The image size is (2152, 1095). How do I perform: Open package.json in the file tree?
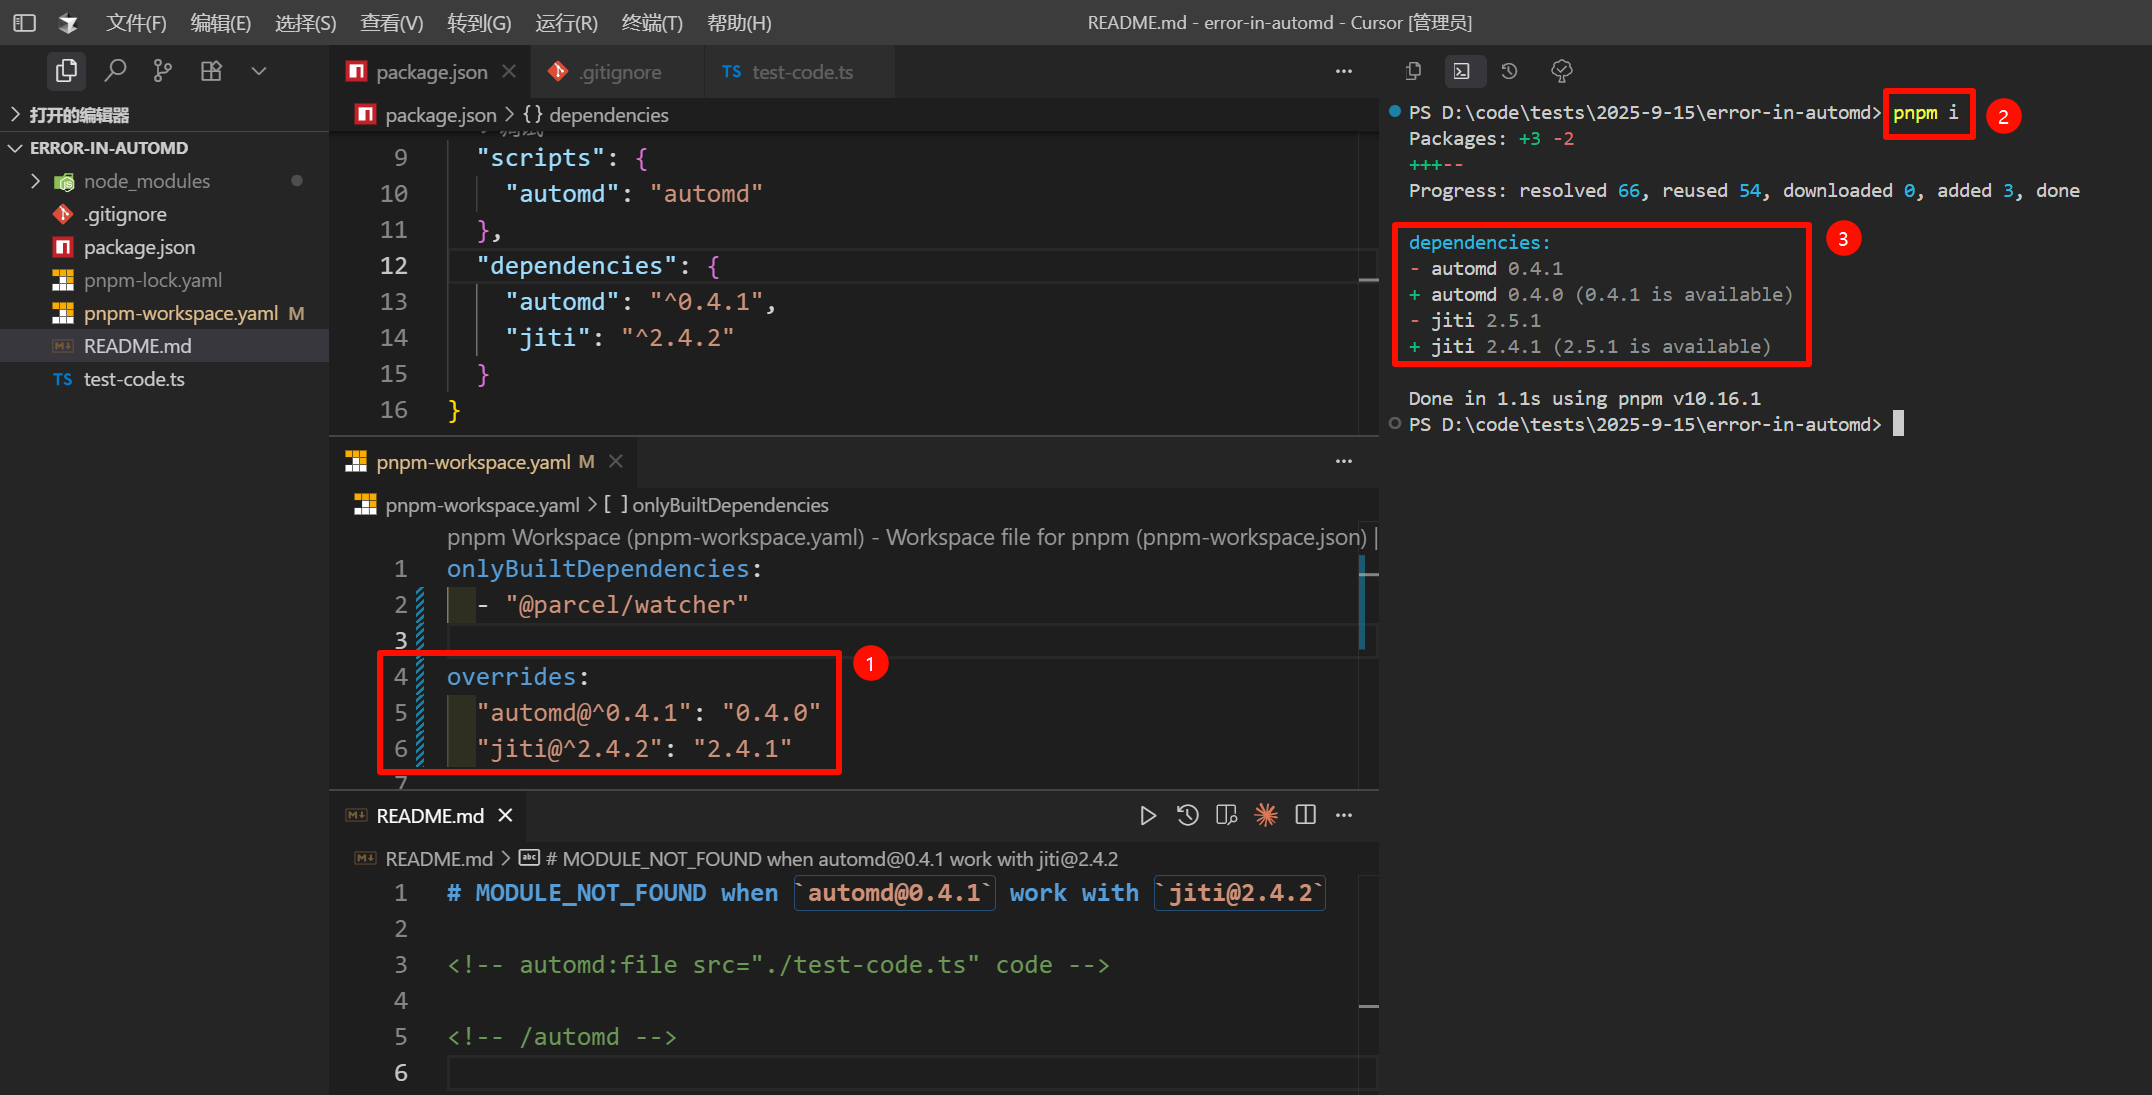164,247
